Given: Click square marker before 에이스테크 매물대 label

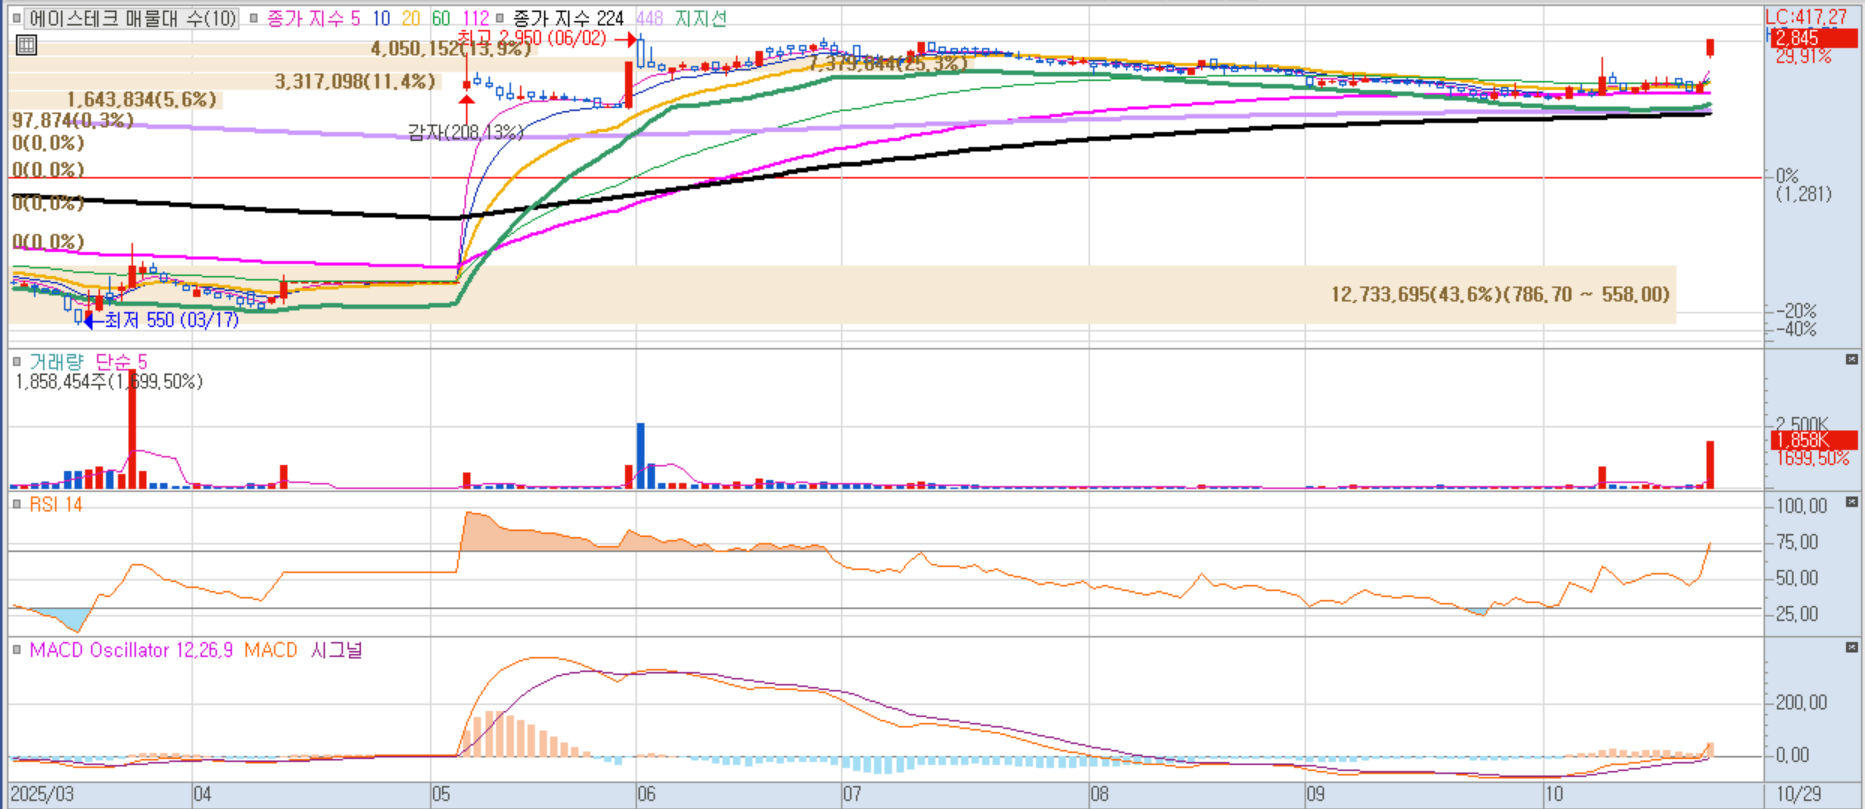Looking at the screenshot, I should [17, 19].
